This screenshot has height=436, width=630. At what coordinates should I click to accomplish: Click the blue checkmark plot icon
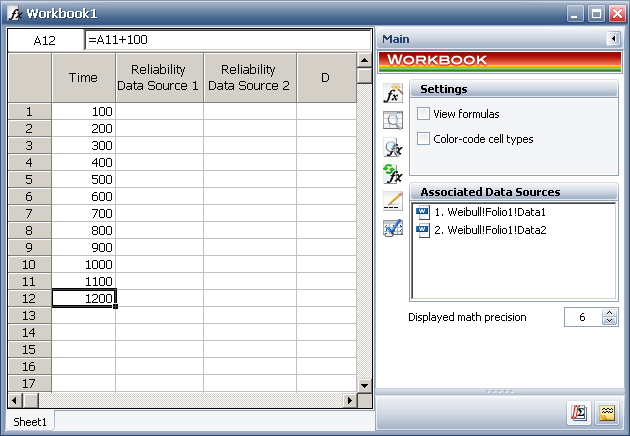pos(393,228)
